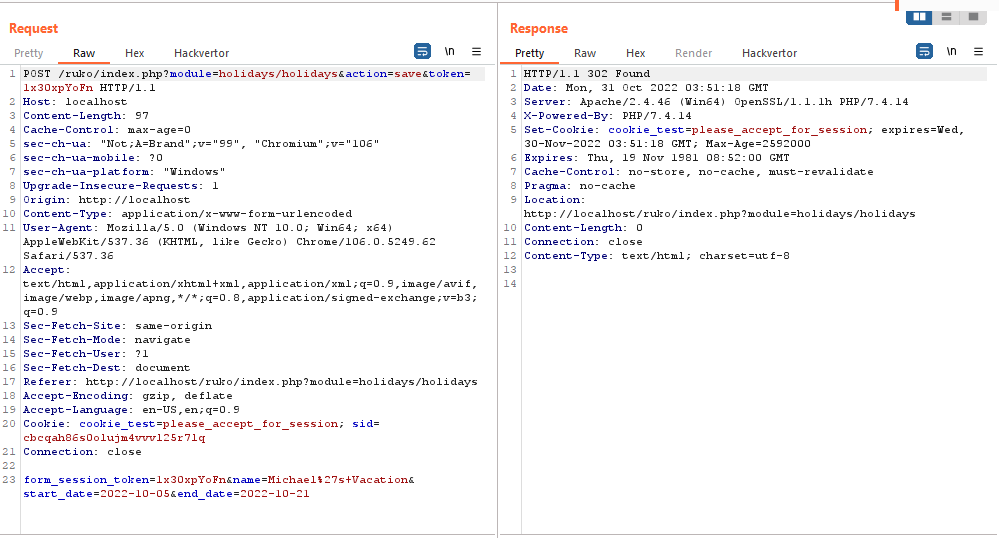Switch Response to Hex tab

point(635,53)
